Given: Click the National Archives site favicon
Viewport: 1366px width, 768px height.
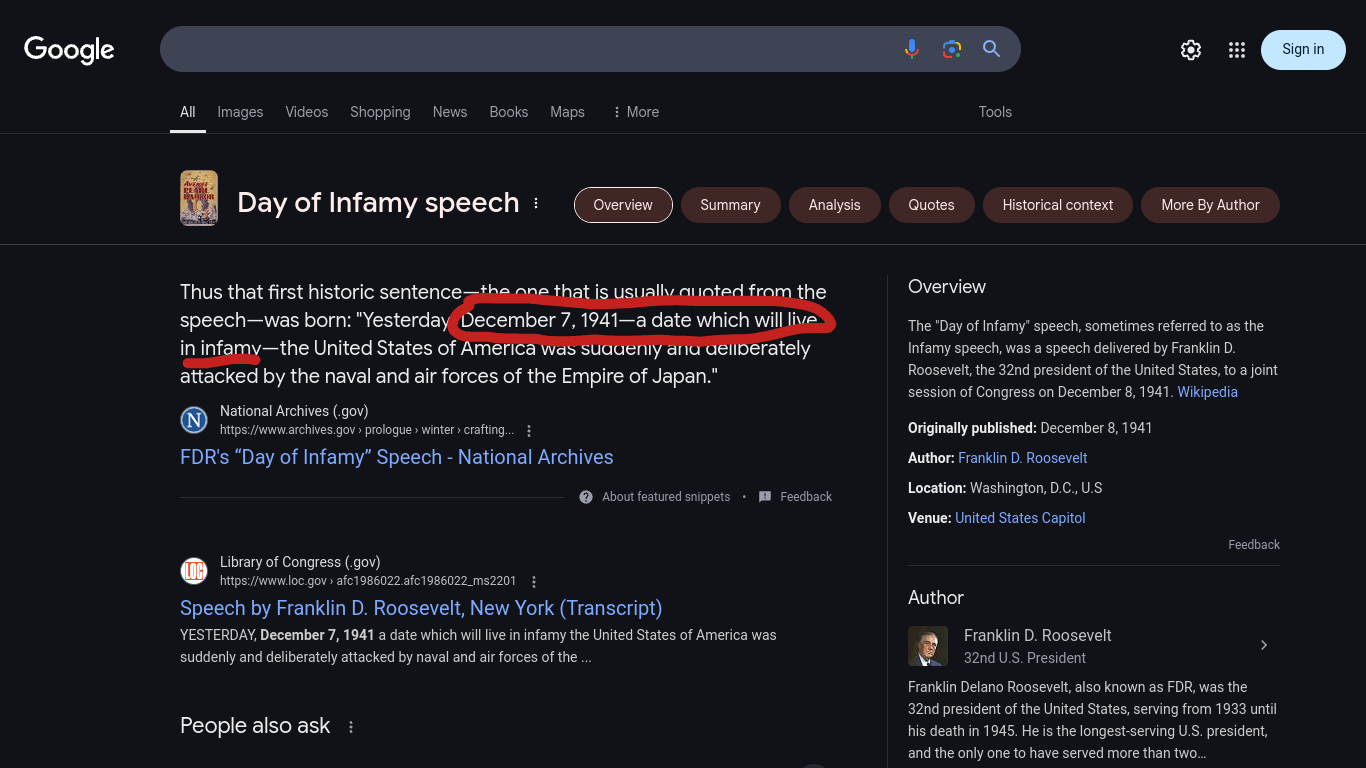Looking at the screenshot, I should pos(194,420).
